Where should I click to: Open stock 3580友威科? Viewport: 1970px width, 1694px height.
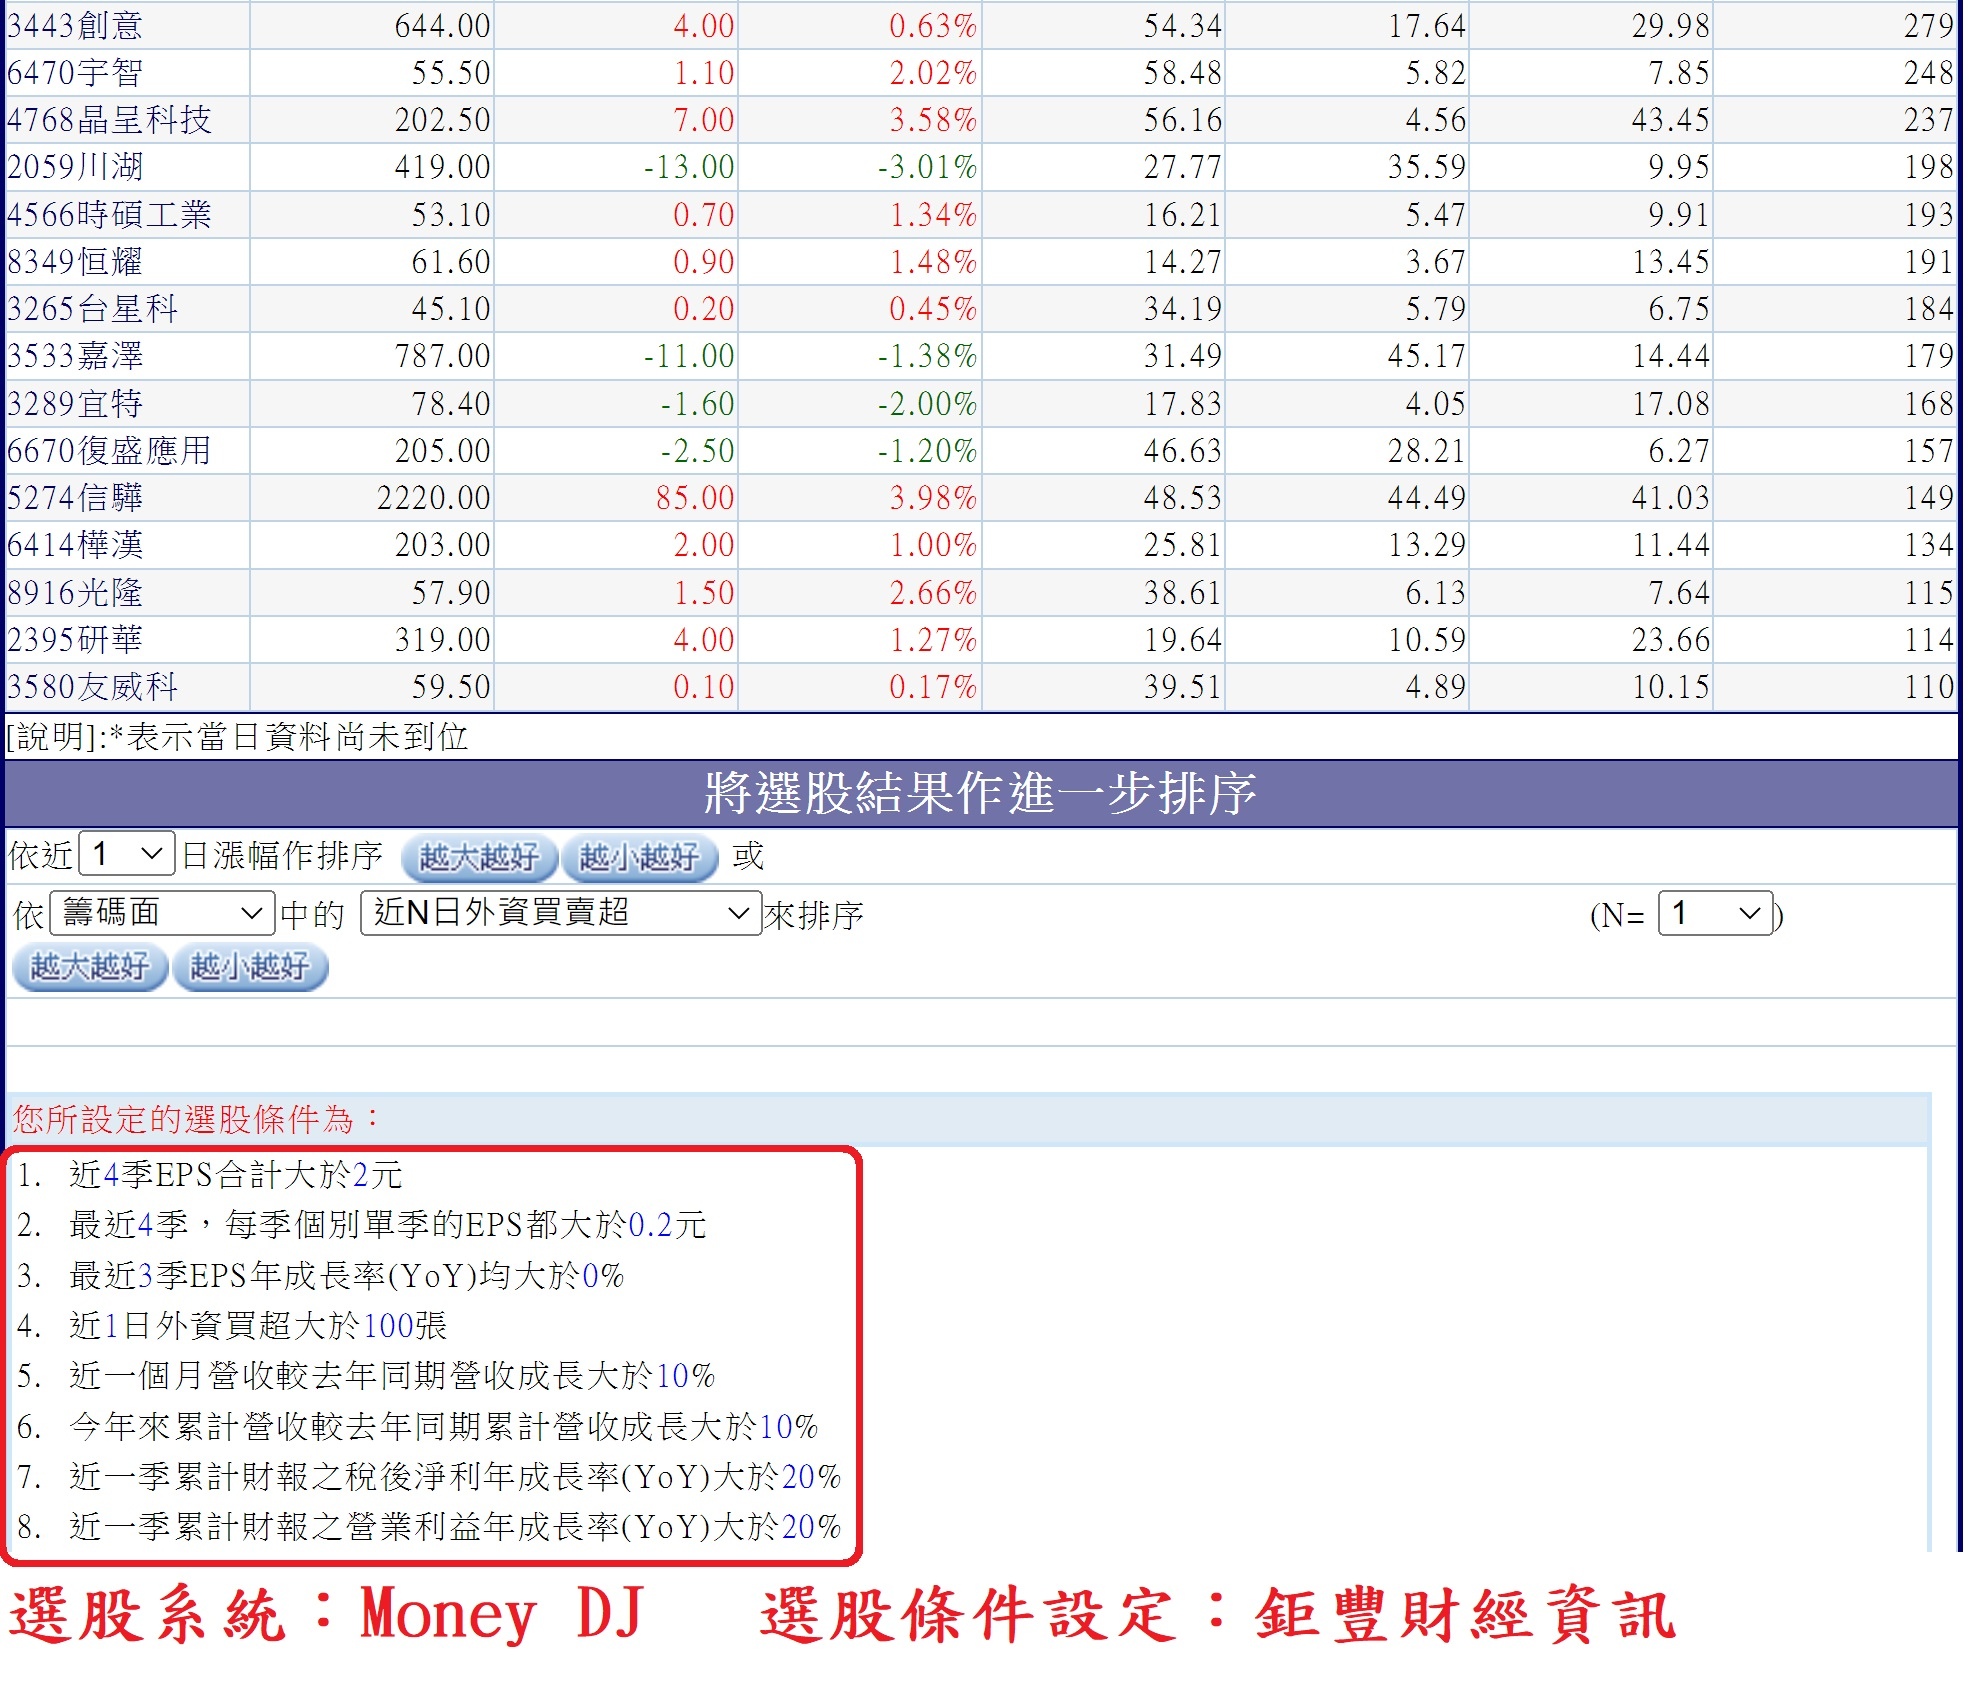[x=92, y=687]
